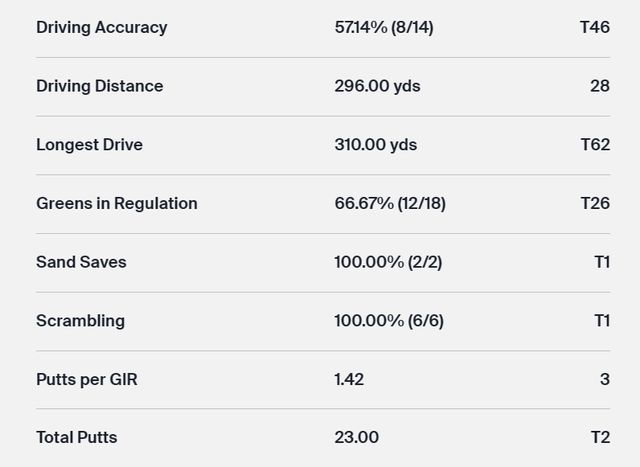
Task: Click the T46 rank for Driving Accuracy
Action: pyautogui.click(x=595, y=27)
